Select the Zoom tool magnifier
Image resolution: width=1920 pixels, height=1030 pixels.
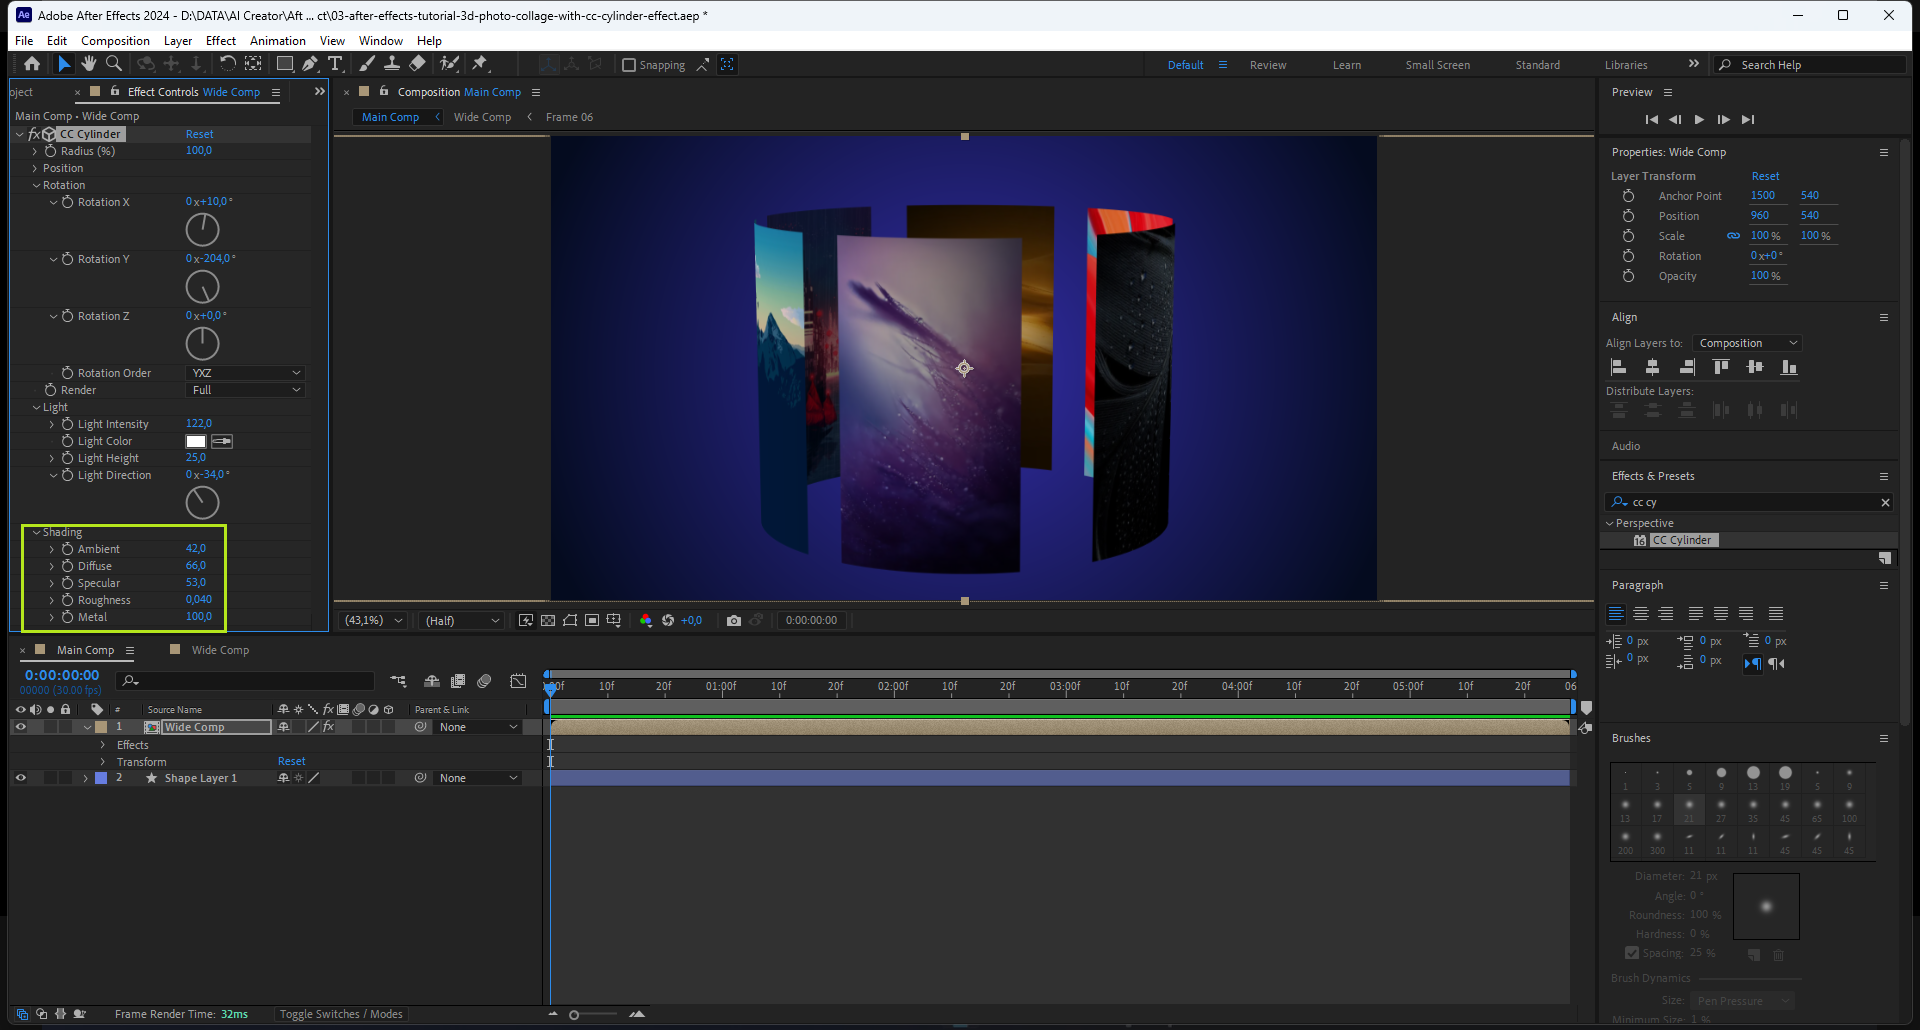click(114, 64)
